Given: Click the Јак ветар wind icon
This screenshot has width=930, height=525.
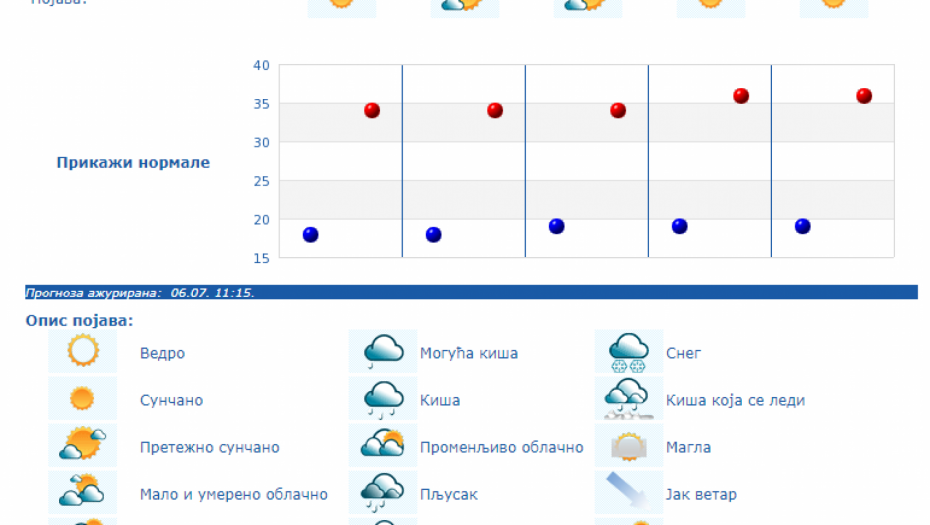Looking at the screenshot, I should pos(629,493).
